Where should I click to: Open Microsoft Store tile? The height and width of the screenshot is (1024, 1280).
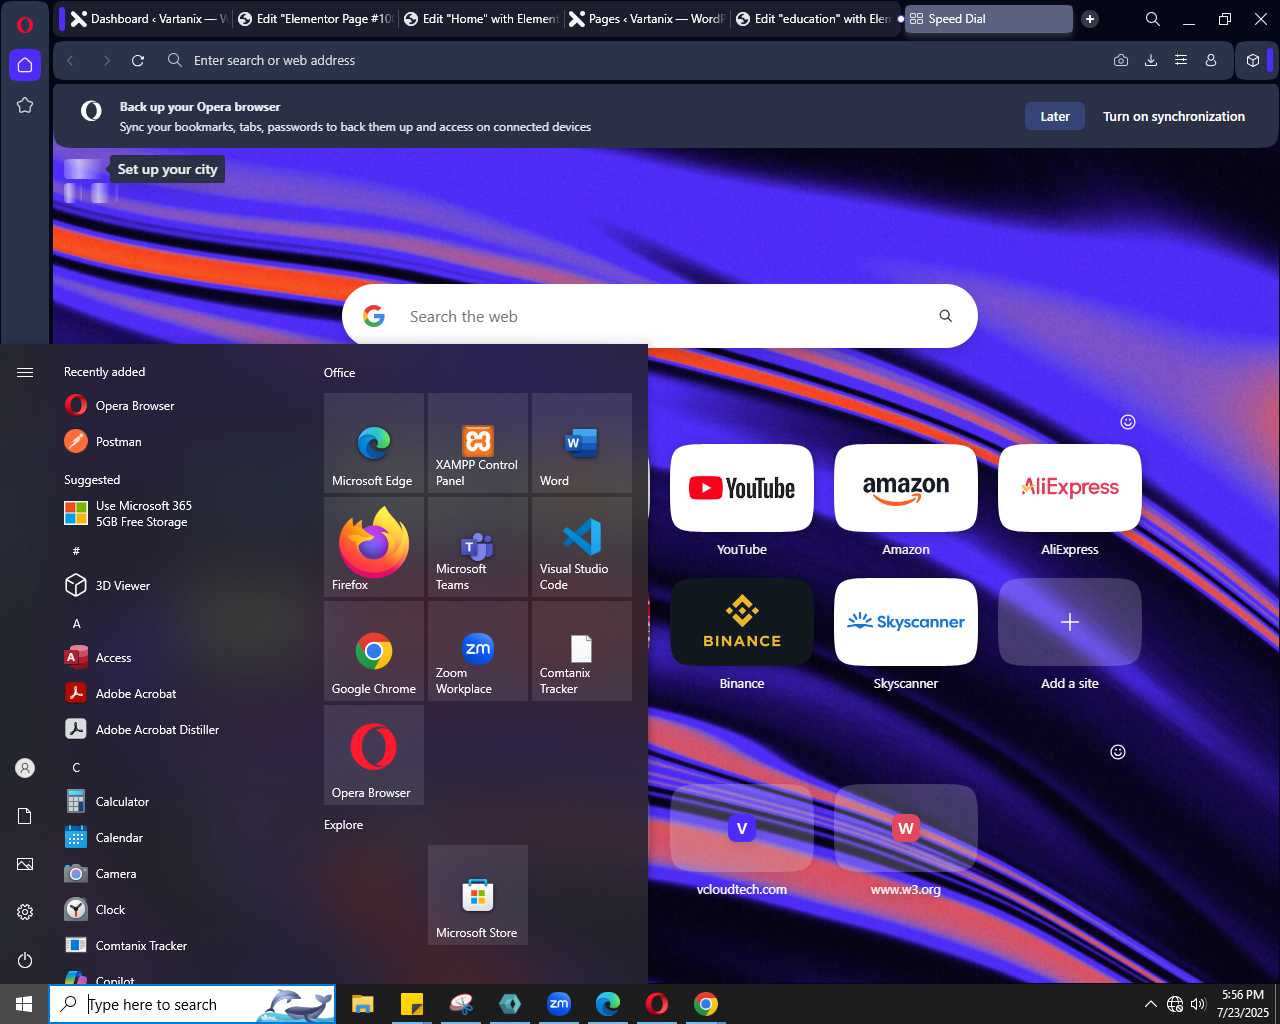click(478, 894)
